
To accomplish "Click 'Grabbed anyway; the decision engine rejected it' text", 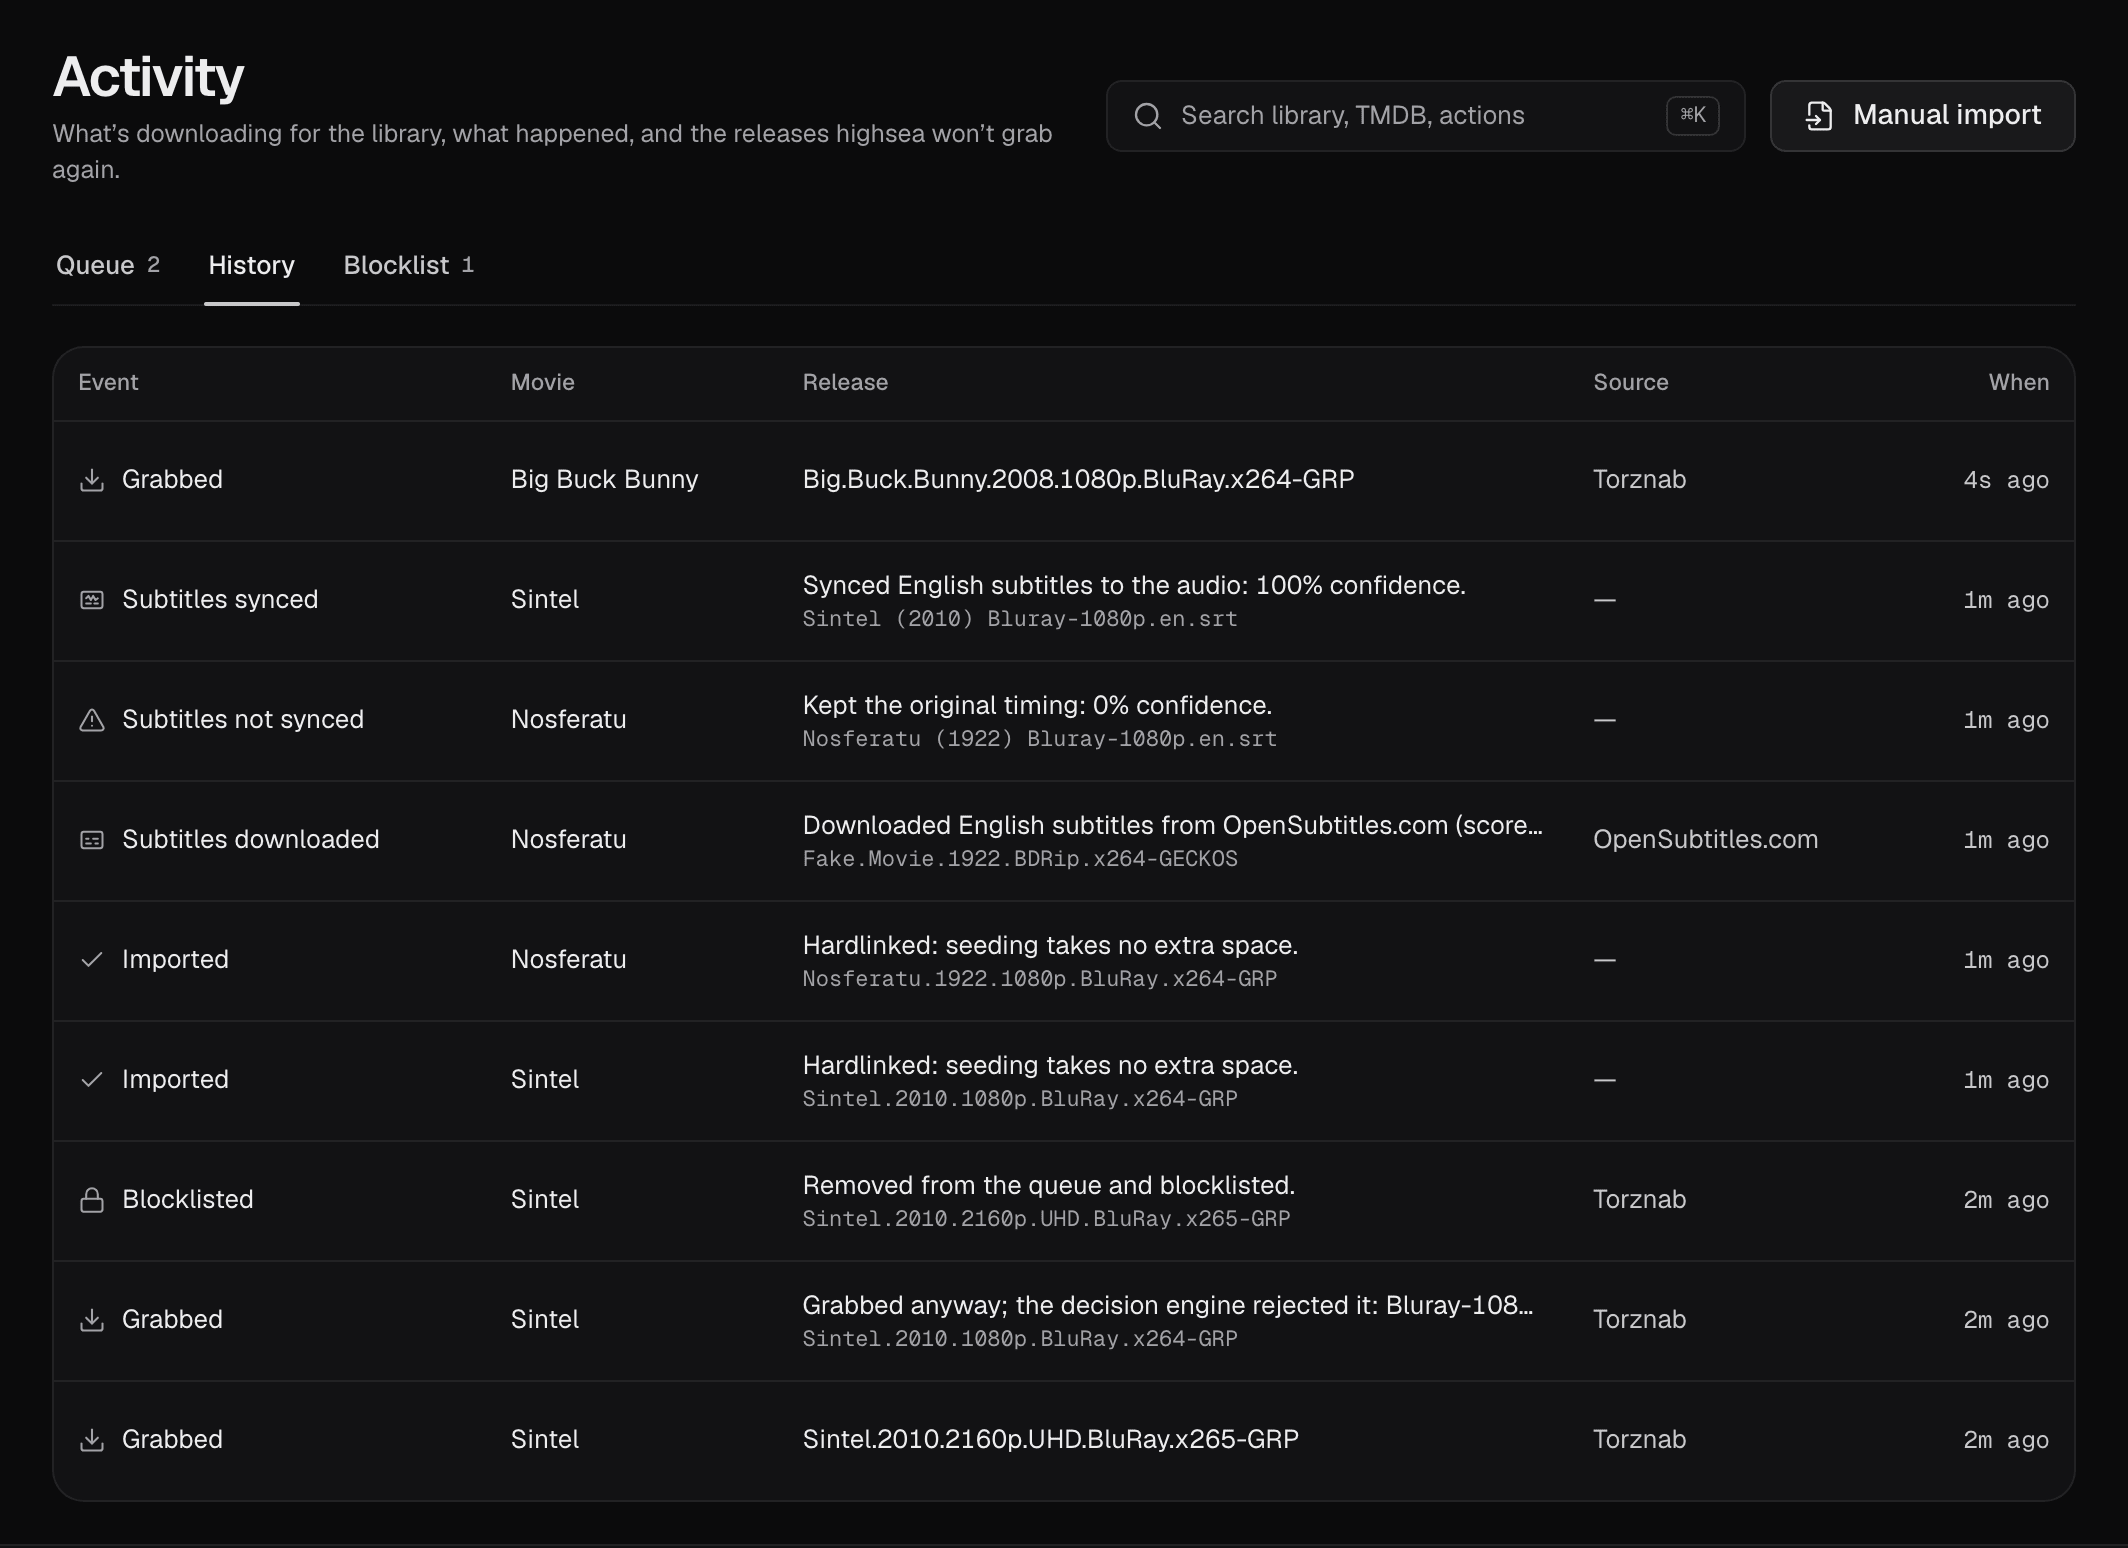I will pyautogui.click(x=1167, y=1306).
